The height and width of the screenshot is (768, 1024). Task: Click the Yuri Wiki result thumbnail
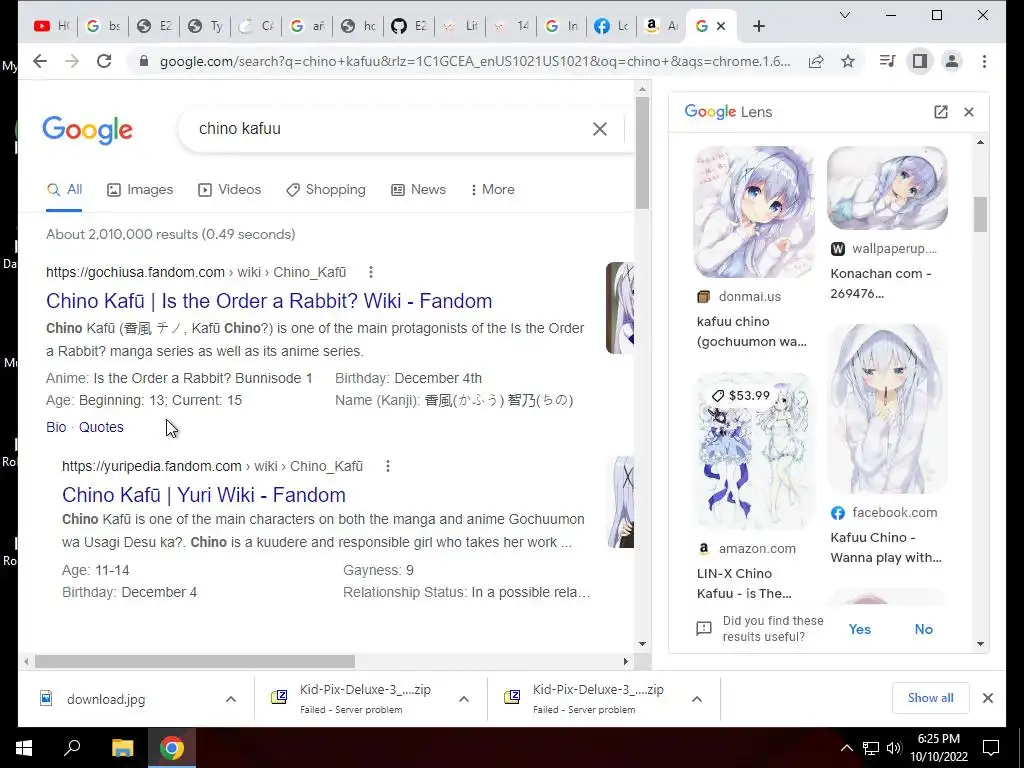[621, 502]
